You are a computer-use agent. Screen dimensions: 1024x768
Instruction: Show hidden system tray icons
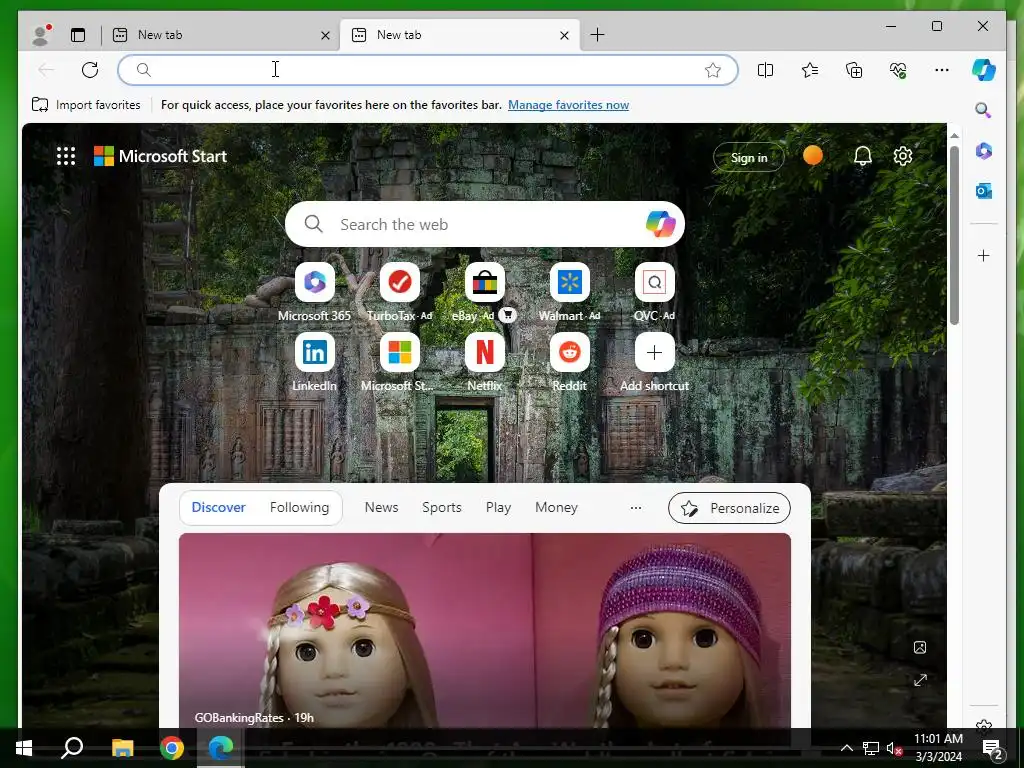[x=846, y=748]
